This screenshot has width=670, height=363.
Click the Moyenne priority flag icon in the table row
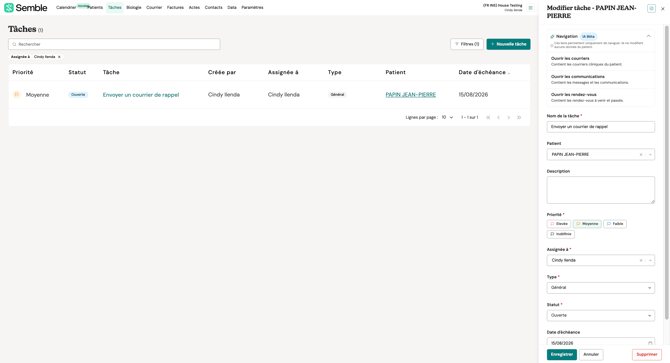17,94
